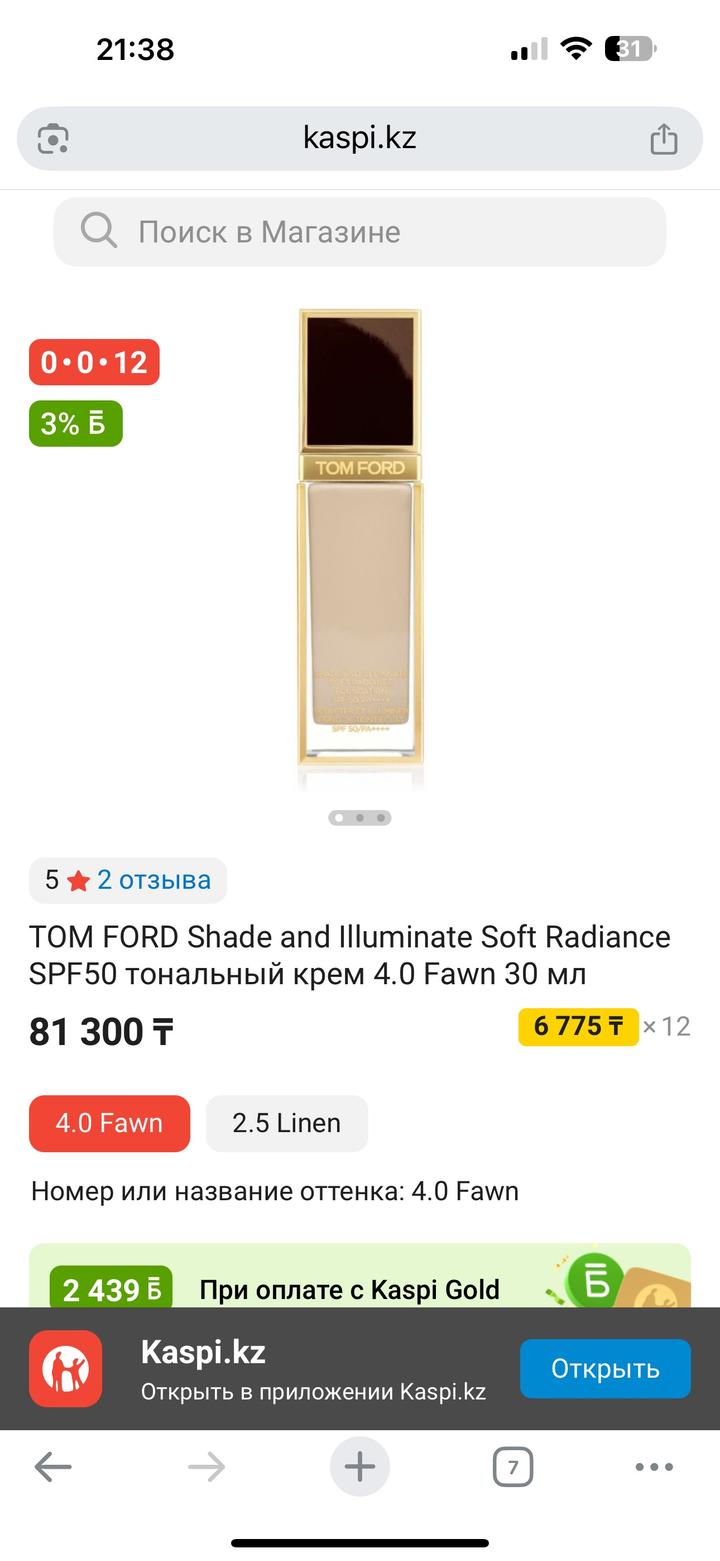Tap the kaspi.kz address bar
The width and height of the screenshot is (720, 1561).
click(360, 138)
